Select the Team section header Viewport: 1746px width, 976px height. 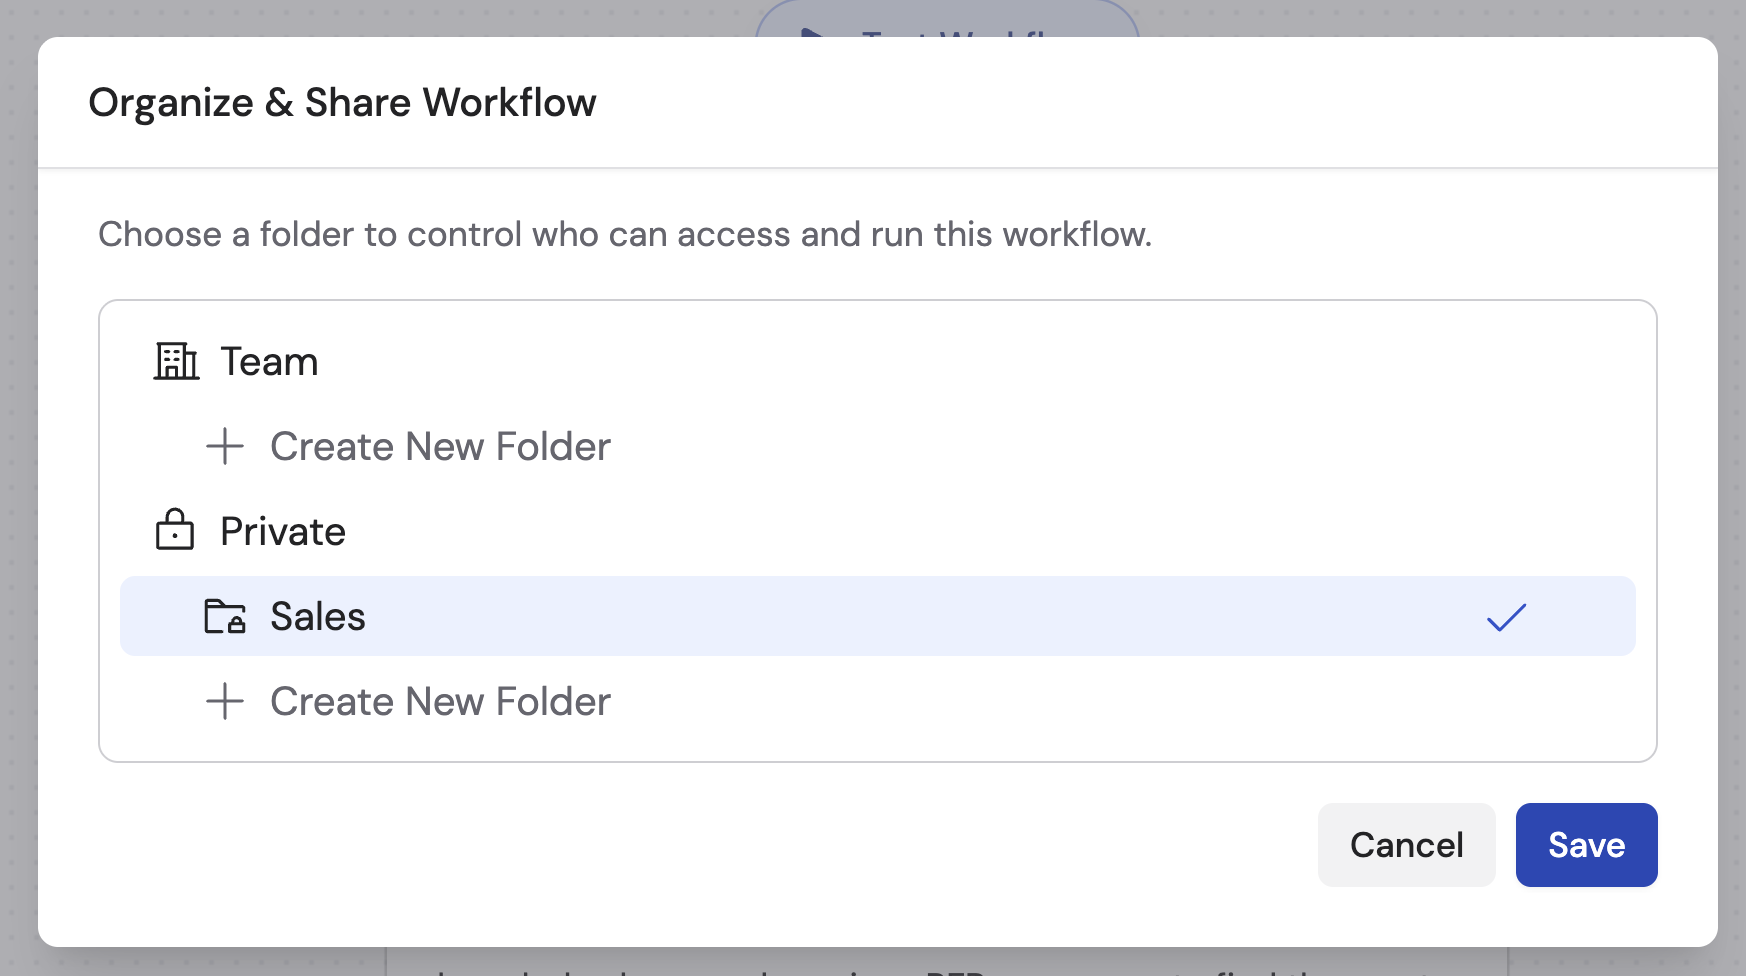click(x=268, y=361)
